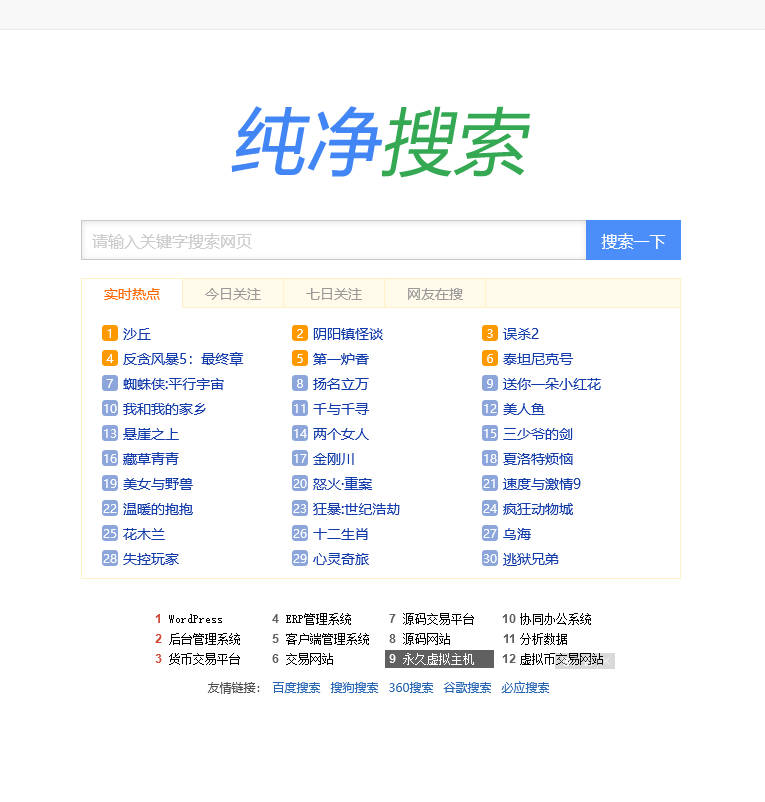Open hot topic 第一炉香

[341, 359]
